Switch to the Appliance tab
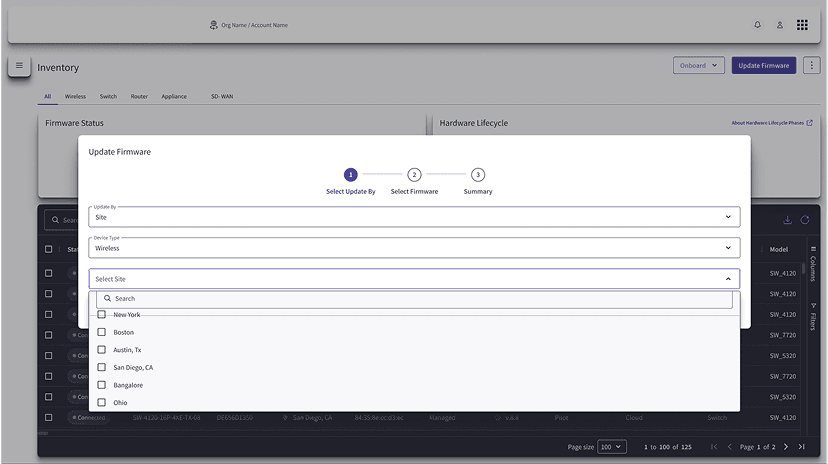Image resolution: width=828 pixels, height=464 pixels. coord(174,96)
